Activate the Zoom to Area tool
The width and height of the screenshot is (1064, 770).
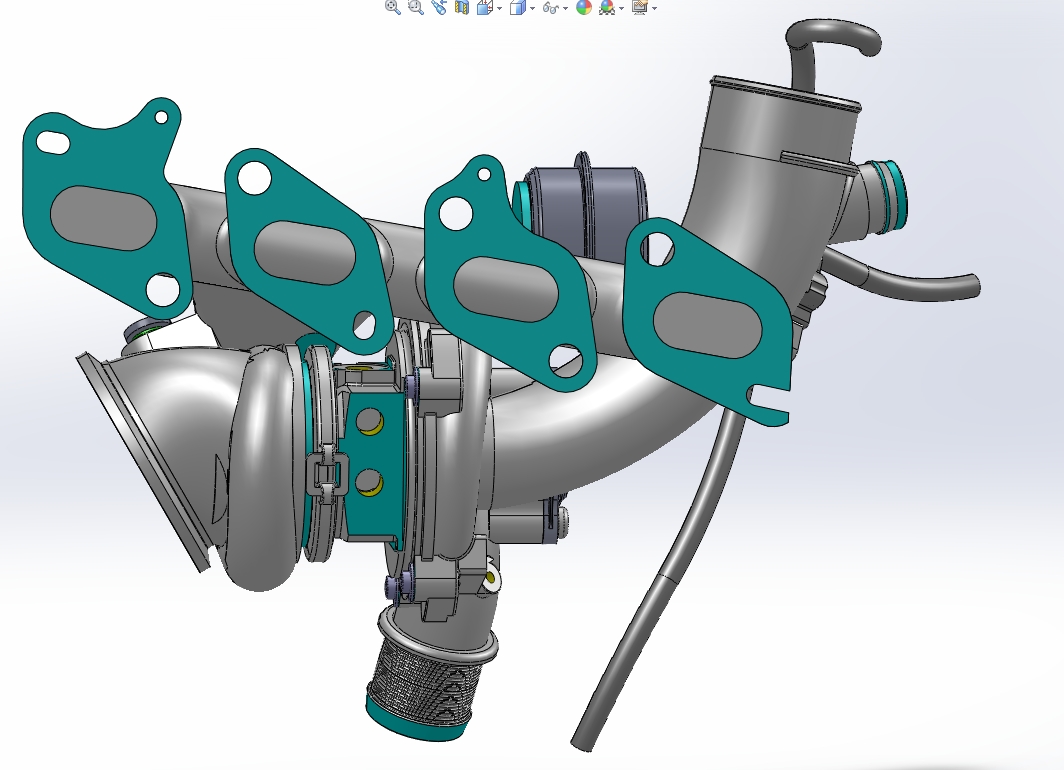(x=415, y=7)
